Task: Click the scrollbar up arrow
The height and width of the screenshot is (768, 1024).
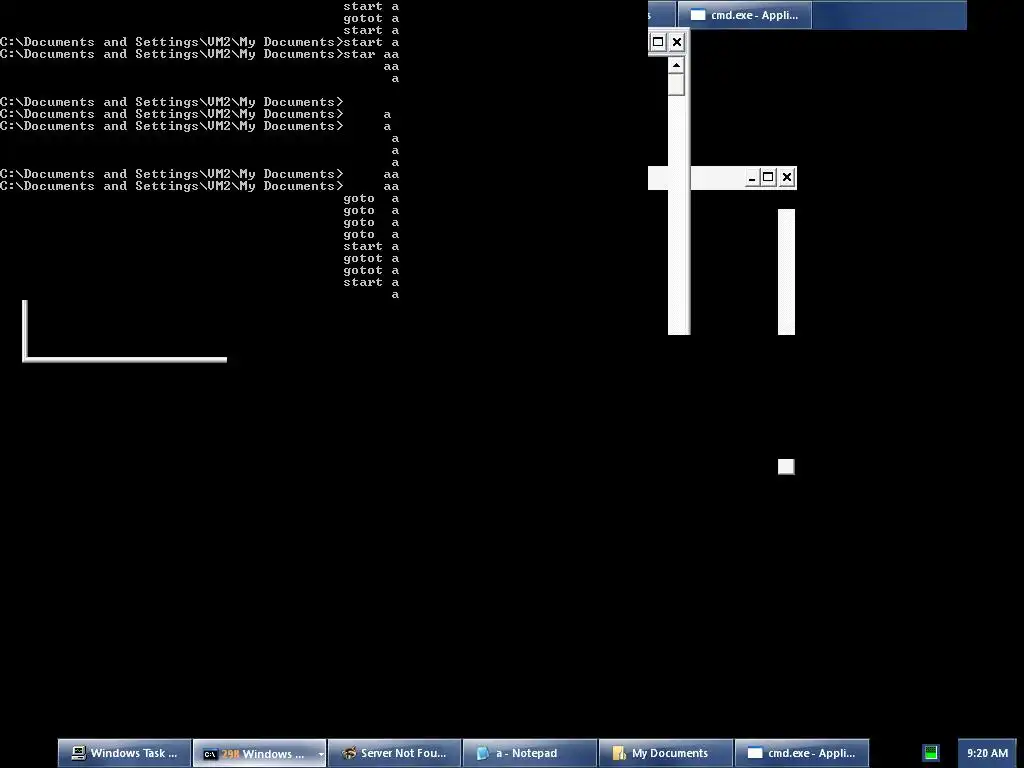Action: point(676,65)
